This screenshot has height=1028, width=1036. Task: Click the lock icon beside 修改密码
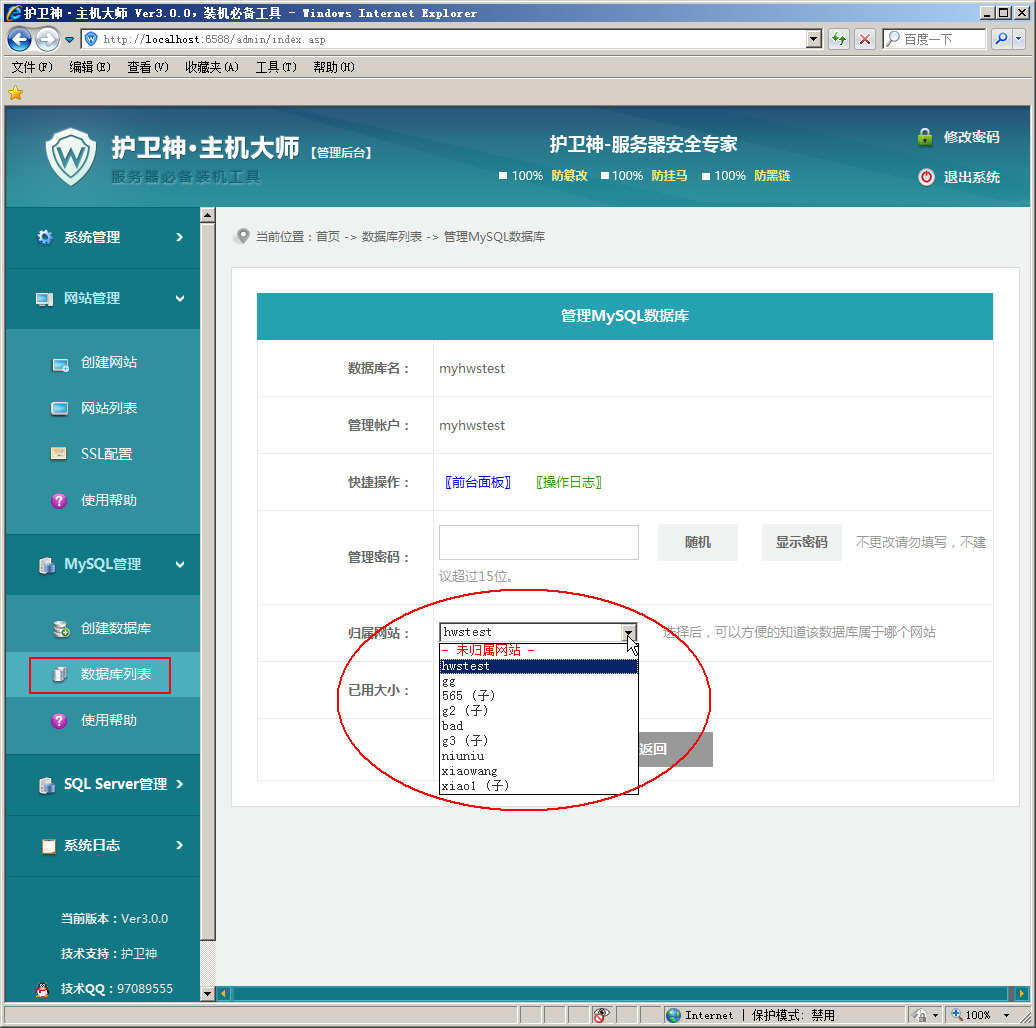[925, 137]
